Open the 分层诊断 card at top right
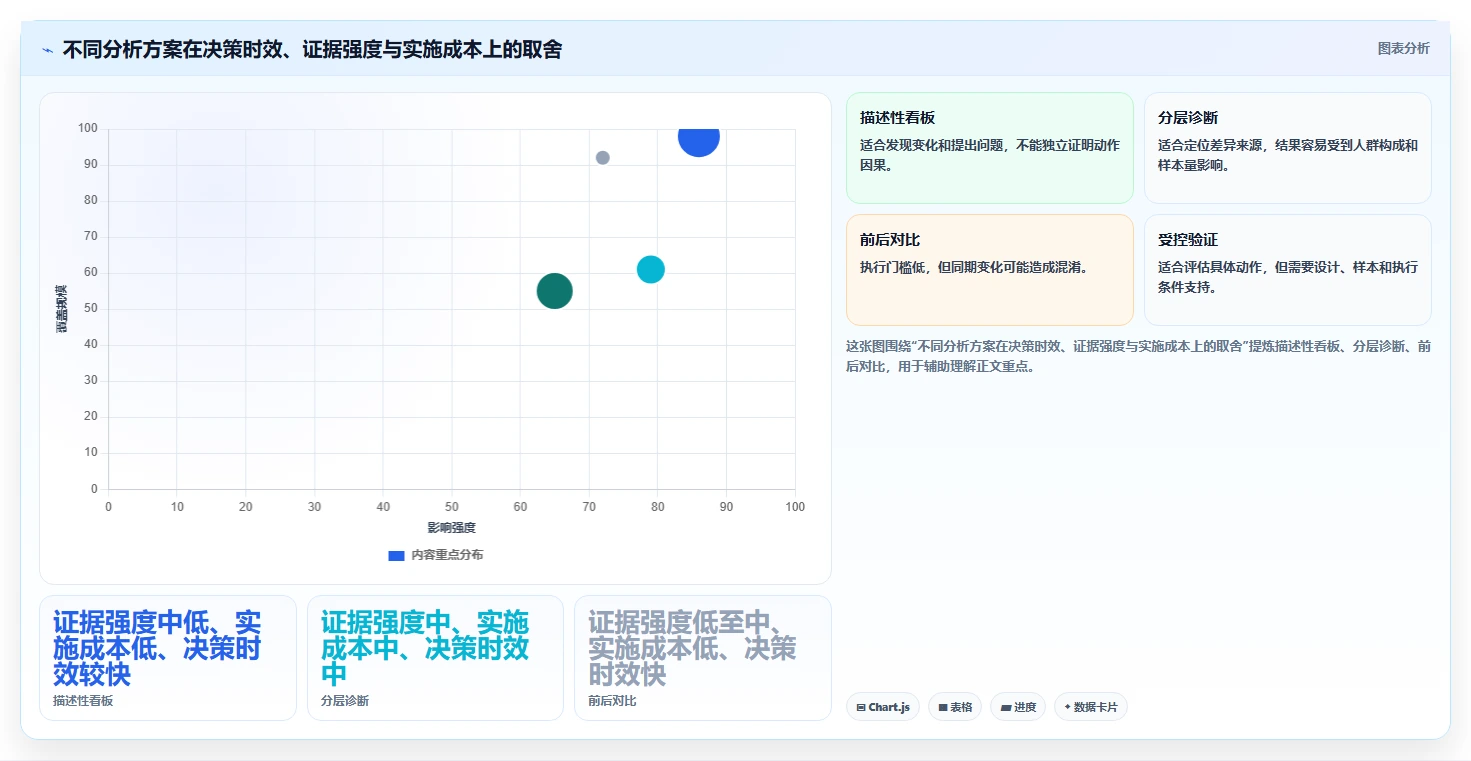This screenshot has width=1471, height=761. click(1287, 148)
